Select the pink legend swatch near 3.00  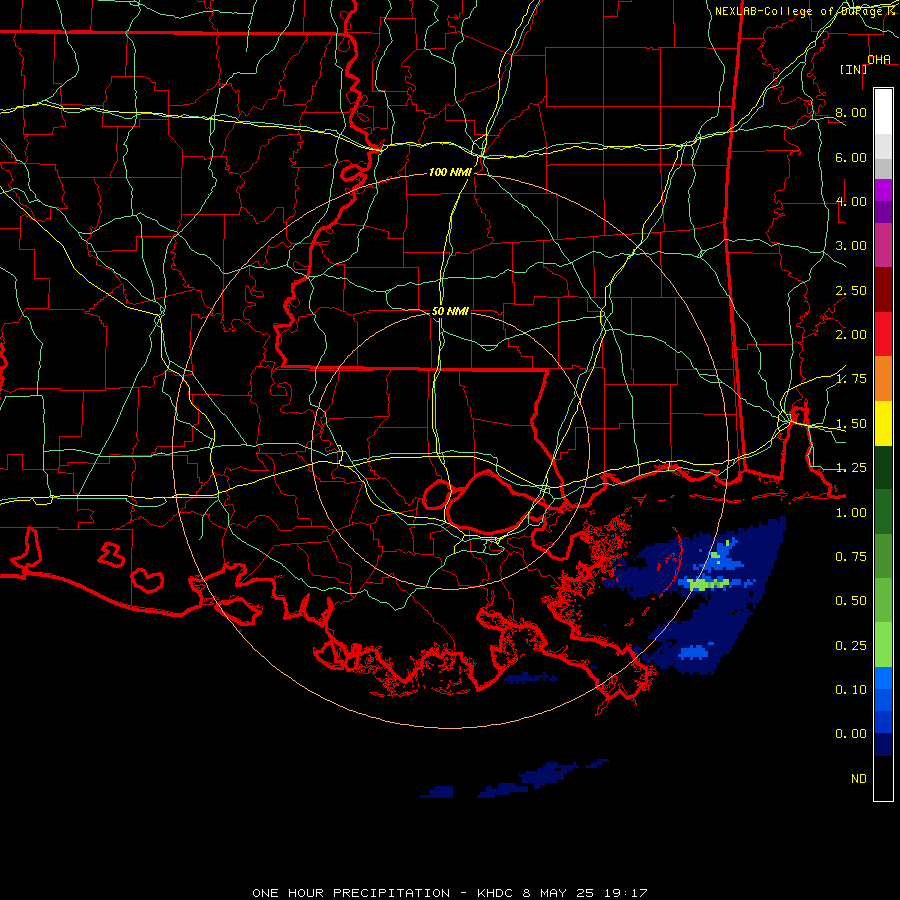(883, 245)
